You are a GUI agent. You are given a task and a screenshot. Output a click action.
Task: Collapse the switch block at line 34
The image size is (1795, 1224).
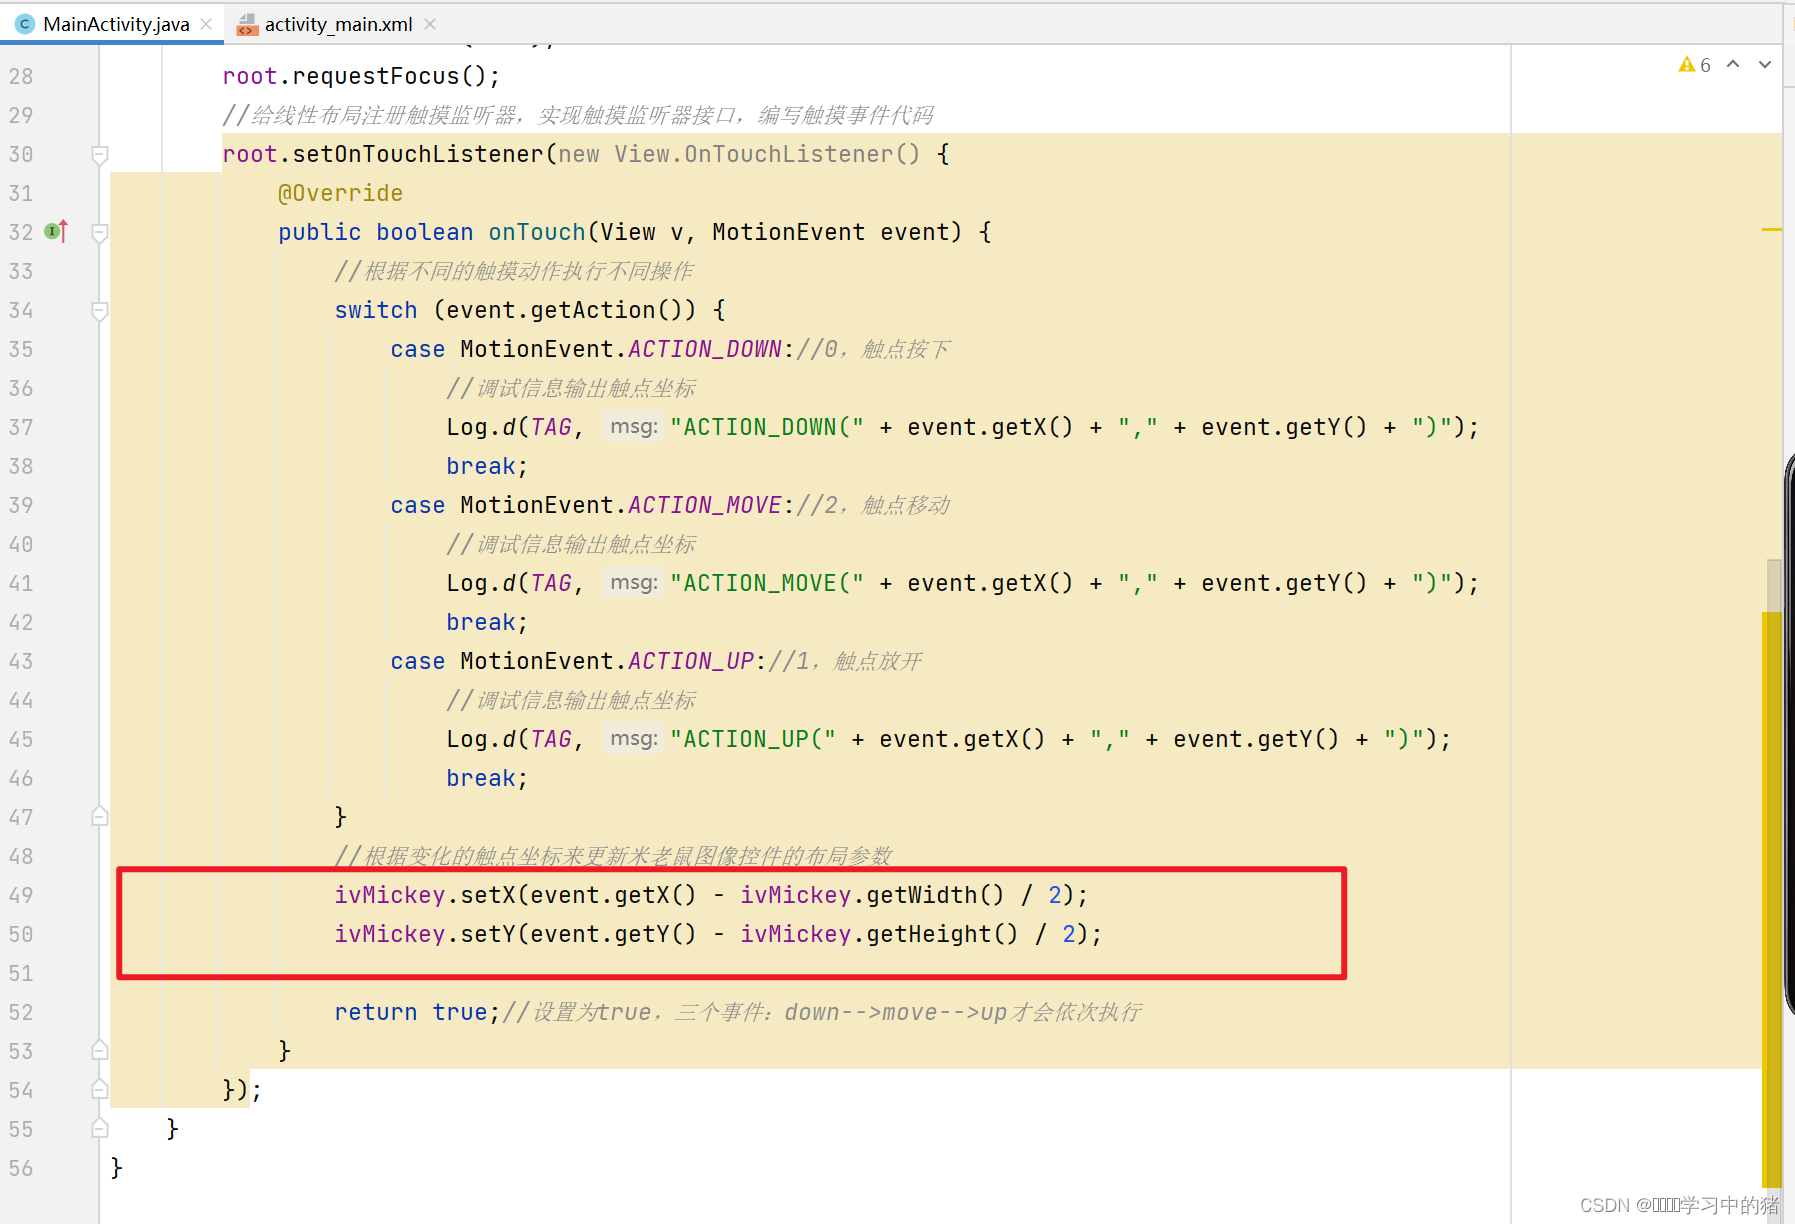(100, 311)
